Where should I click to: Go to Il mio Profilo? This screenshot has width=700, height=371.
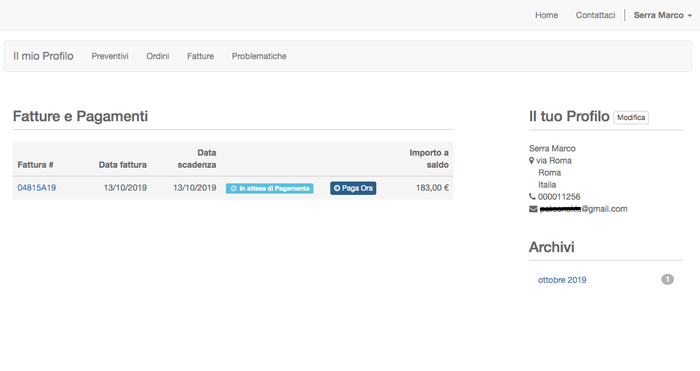point(43,56)
